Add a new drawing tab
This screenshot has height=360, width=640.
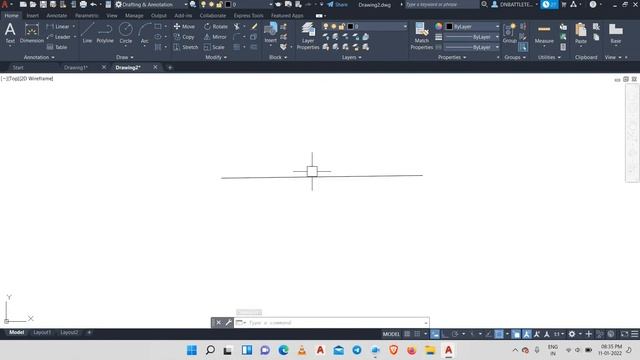[x=170, y=67]
